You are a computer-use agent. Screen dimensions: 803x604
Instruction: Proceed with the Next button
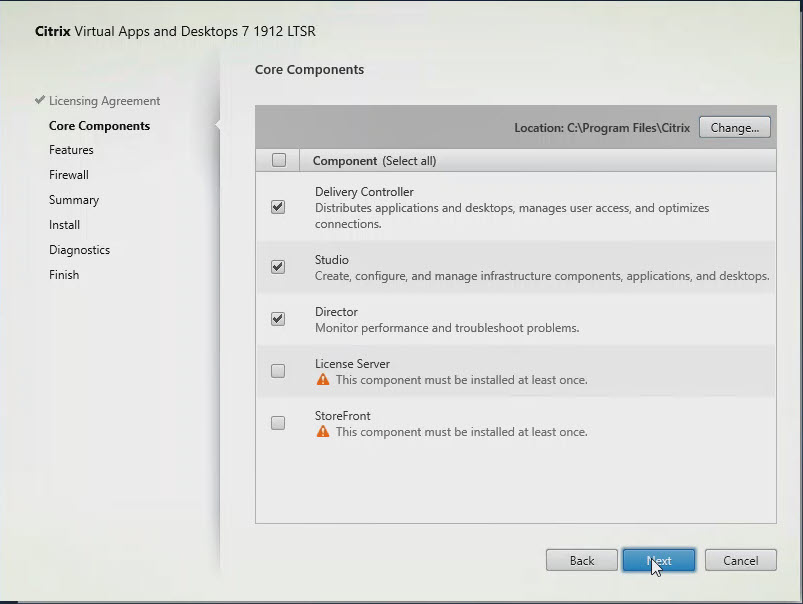click(x=659, y=560)
